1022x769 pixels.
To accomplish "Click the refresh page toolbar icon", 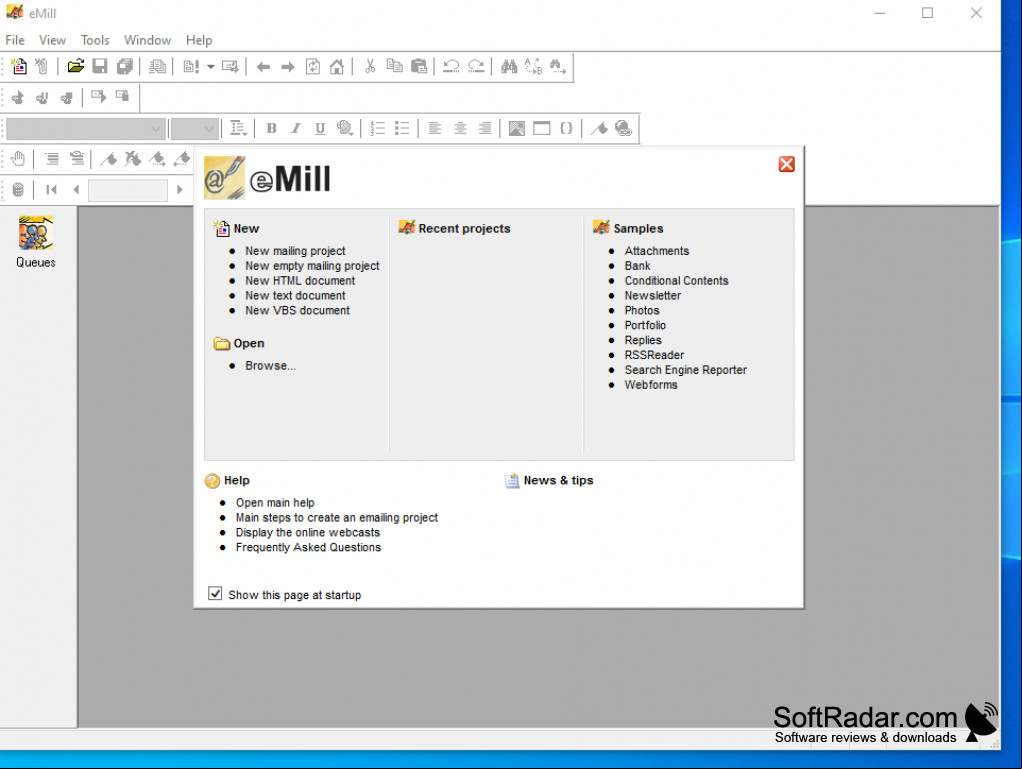I will click(x=313, y=66).
